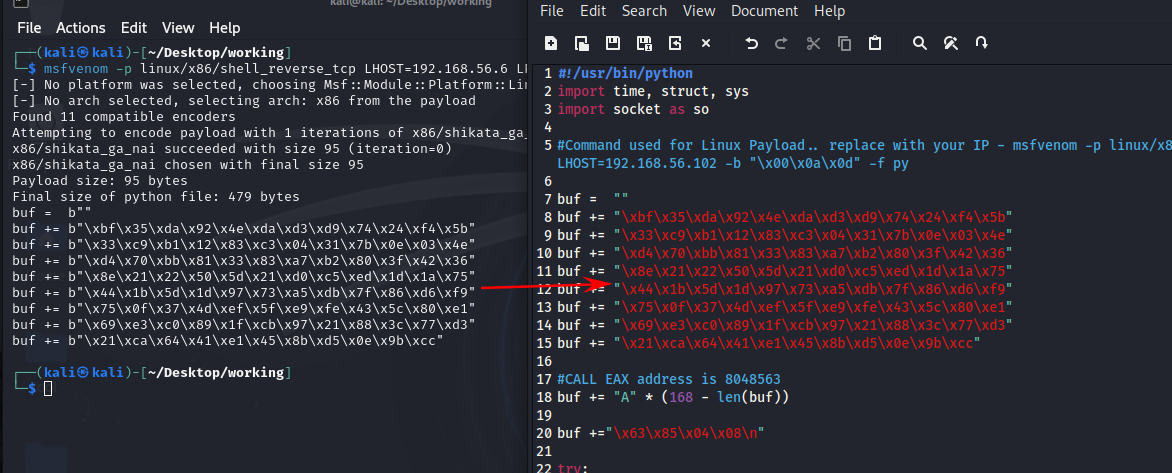Click 'import time, struct, sys' in editor
This screenshot has height=473, width=1172.
click(x=653, y=91)
